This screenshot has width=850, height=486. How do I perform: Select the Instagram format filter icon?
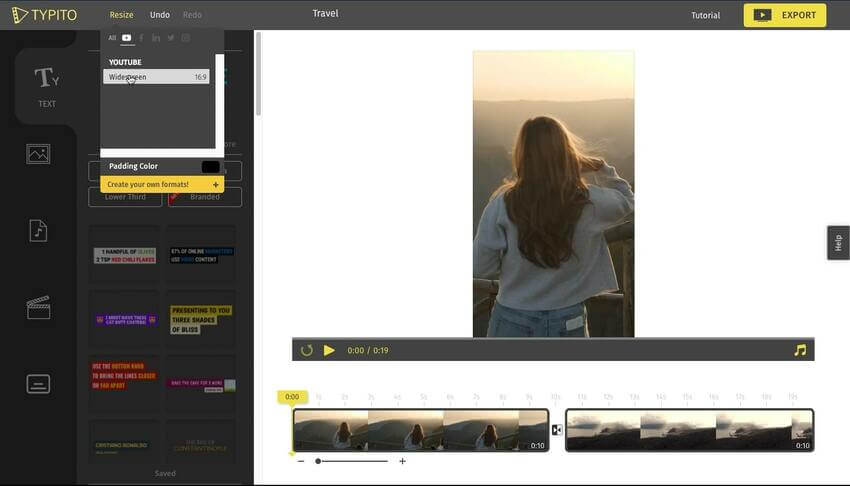point(185,38)
